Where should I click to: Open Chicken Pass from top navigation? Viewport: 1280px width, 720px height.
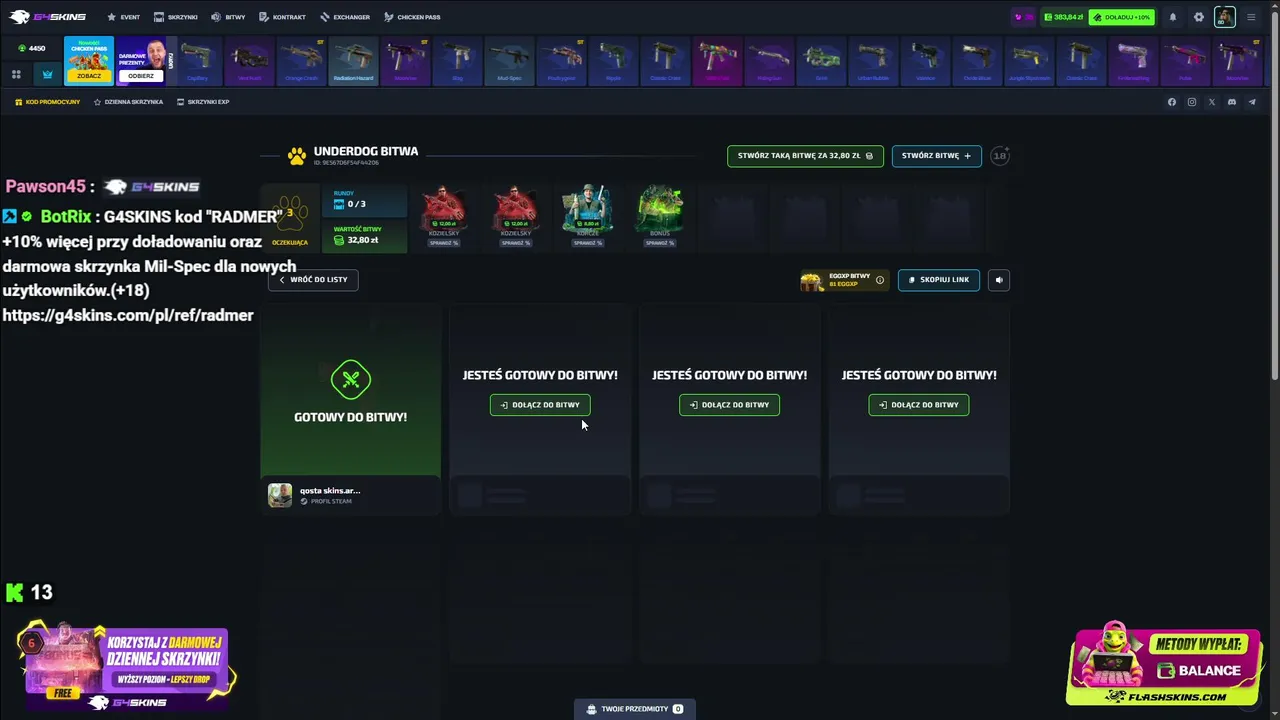412,17
